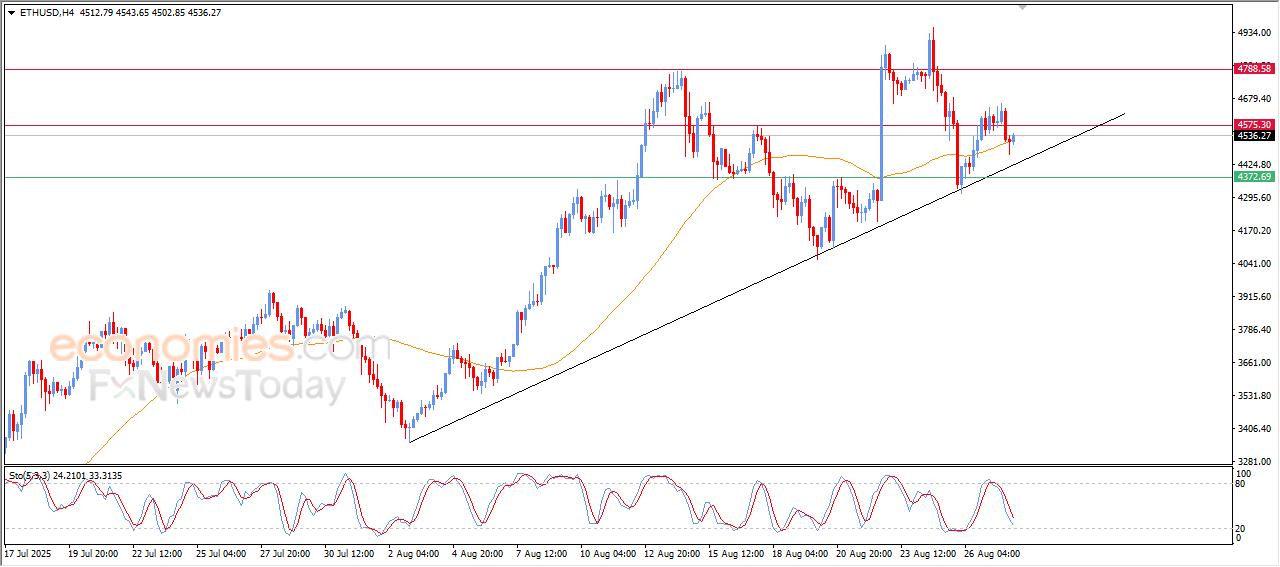This screenshot has width=1280, height=567.
Task: Click the 30 Jul 12:00 time label
Action: [x=349, y=553]
